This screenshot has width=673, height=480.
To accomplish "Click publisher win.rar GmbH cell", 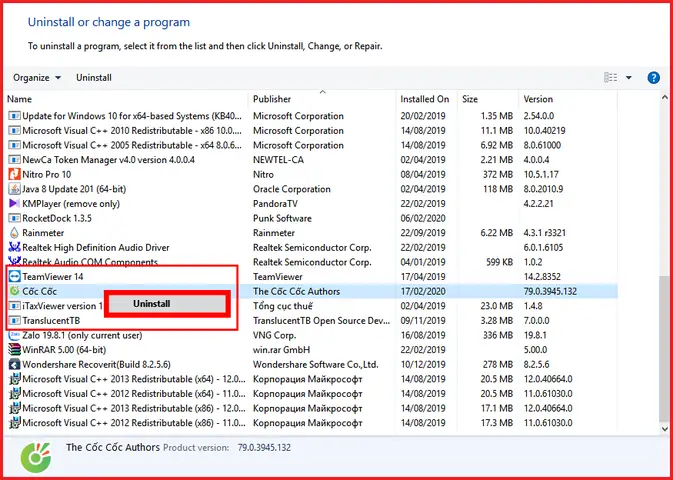I will point(281,350).
